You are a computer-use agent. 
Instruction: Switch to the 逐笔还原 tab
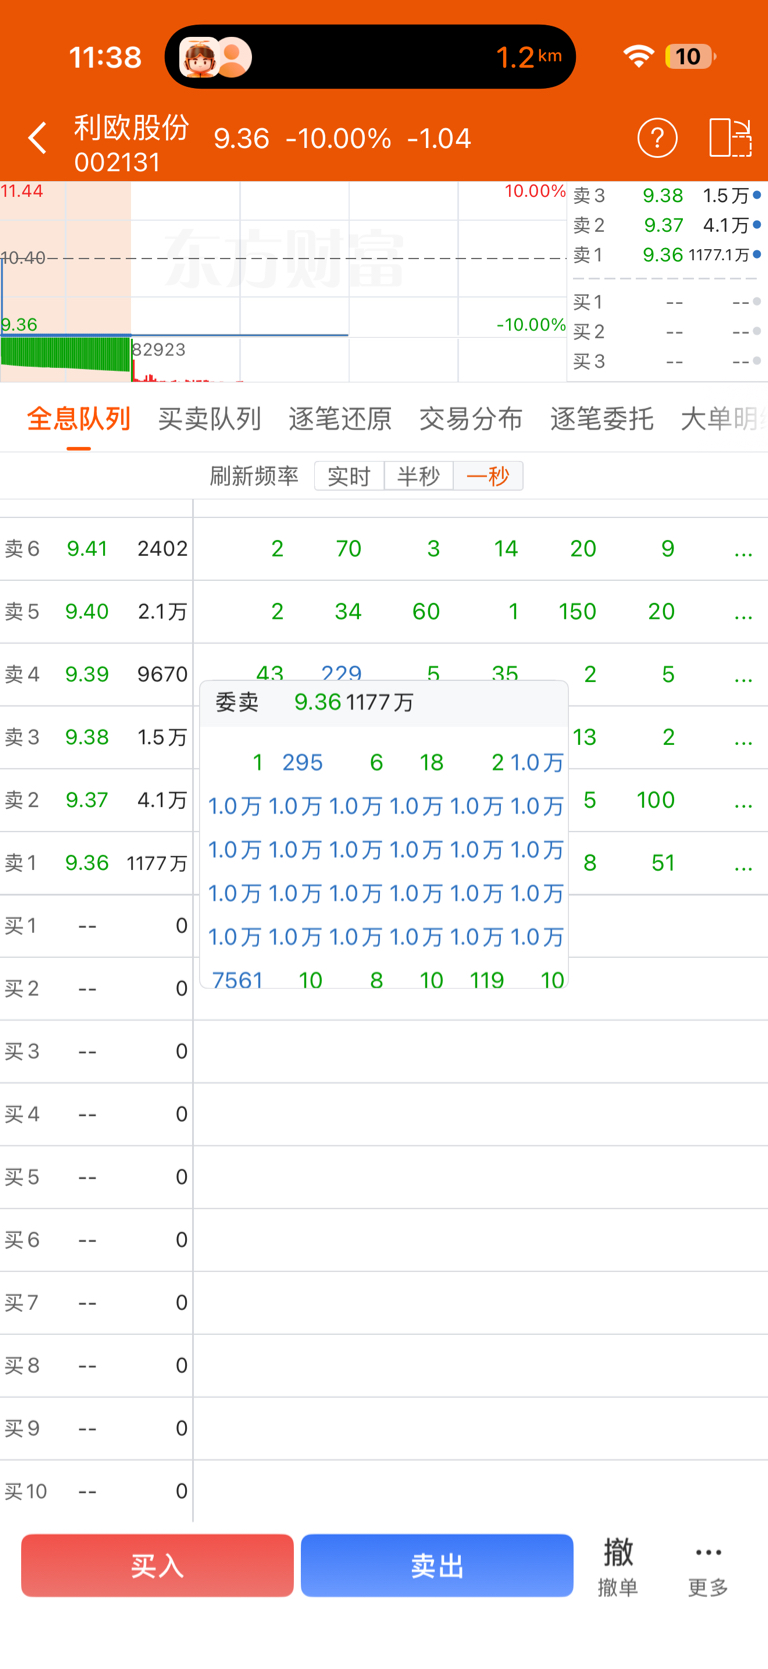pyautogui.click(x=340, y=419)
